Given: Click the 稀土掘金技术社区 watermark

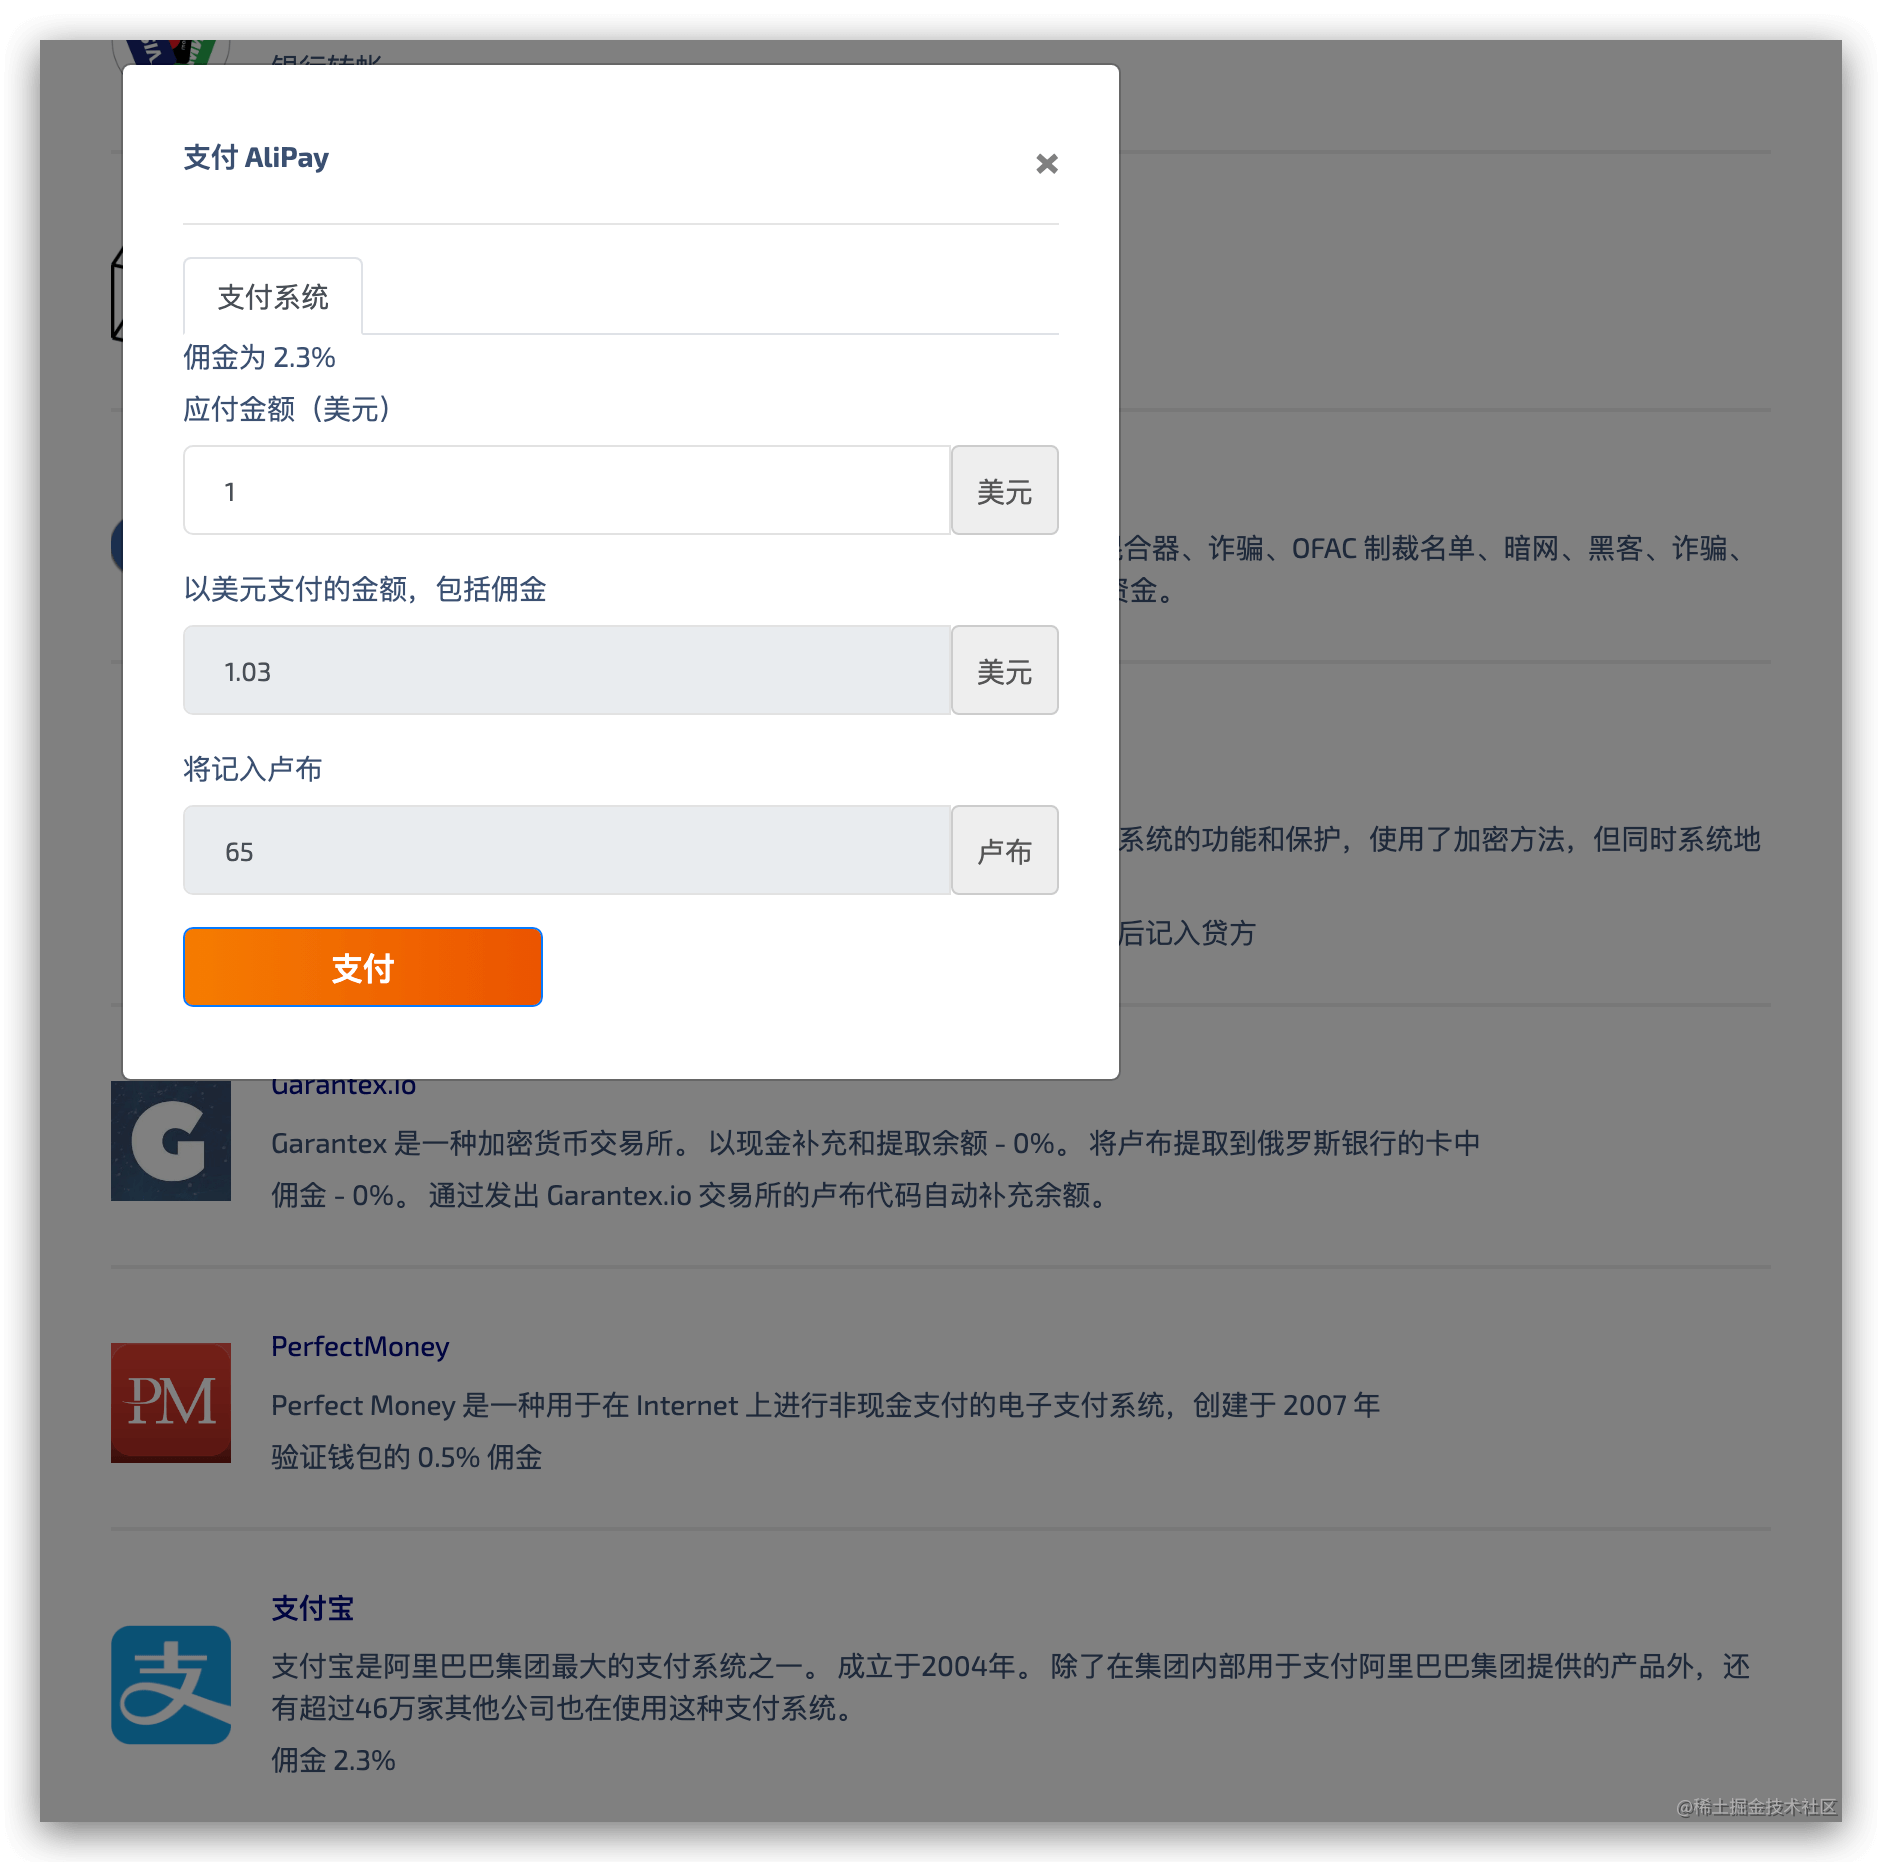Looking at the screenshot, I should [x=1756, y=1808].
